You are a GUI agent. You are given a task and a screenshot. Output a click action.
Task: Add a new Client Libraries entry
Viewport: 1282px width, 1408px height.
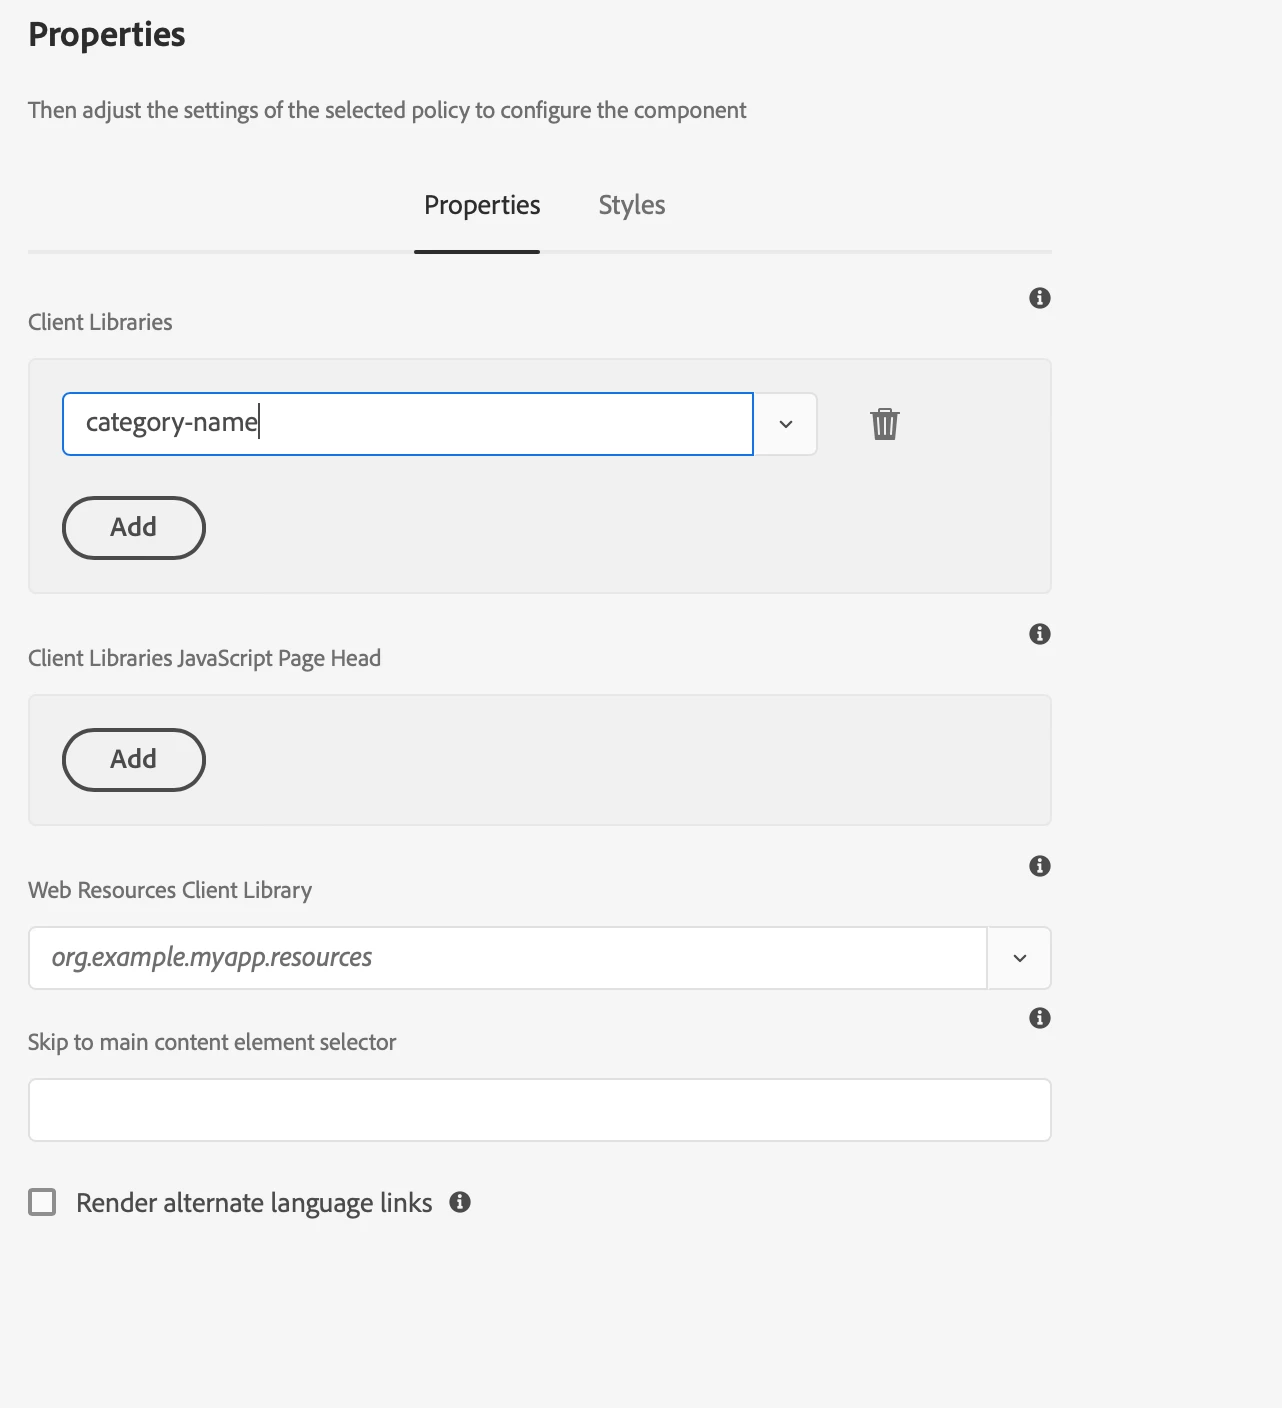click(x=134, y=528)
